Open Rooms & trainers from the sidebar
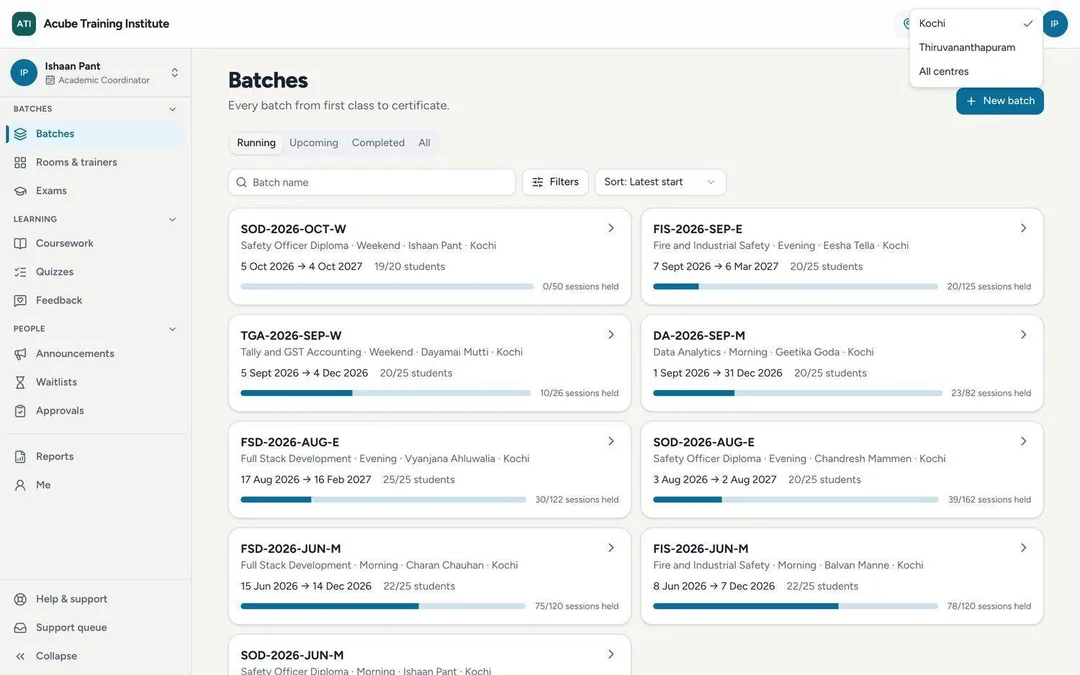 click(95, 162)
